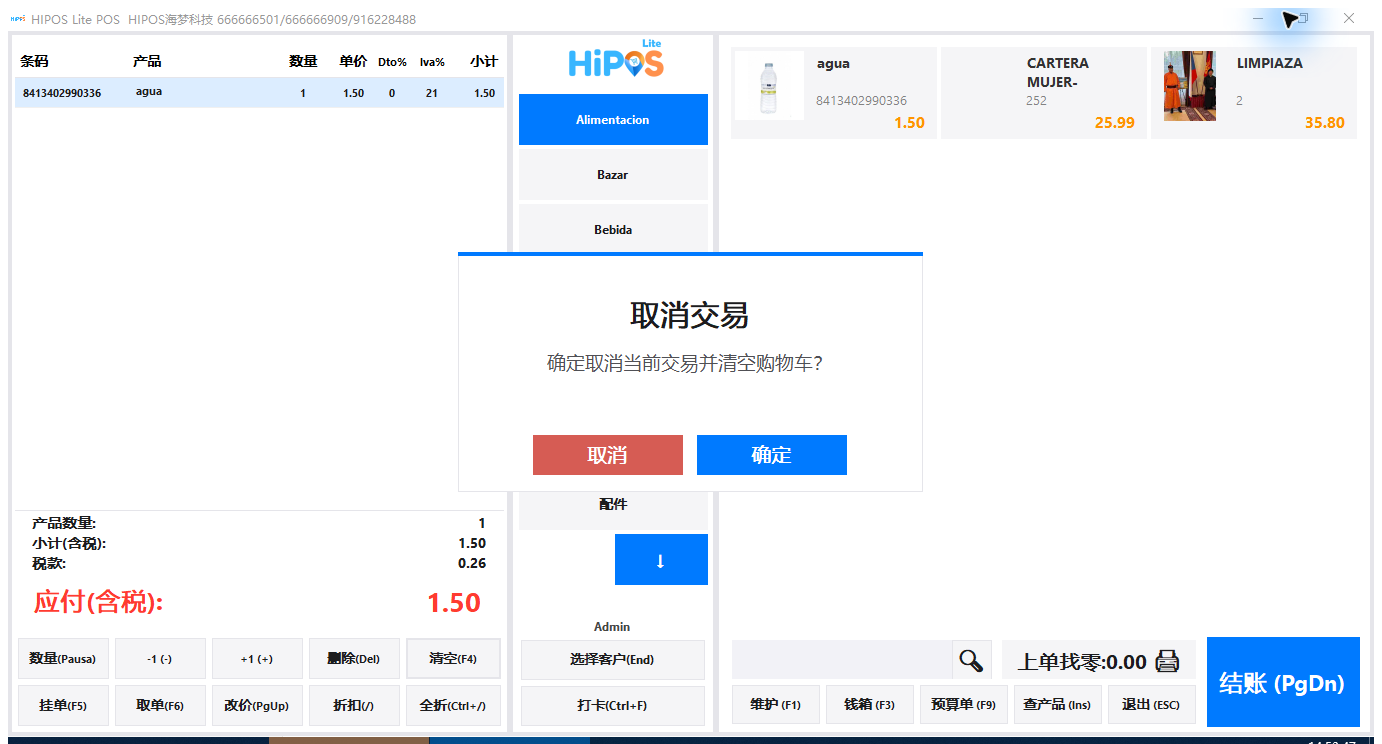Click the 单价 column header
The height and width of the screenshot is (744, 1382).
pos(353,61)
